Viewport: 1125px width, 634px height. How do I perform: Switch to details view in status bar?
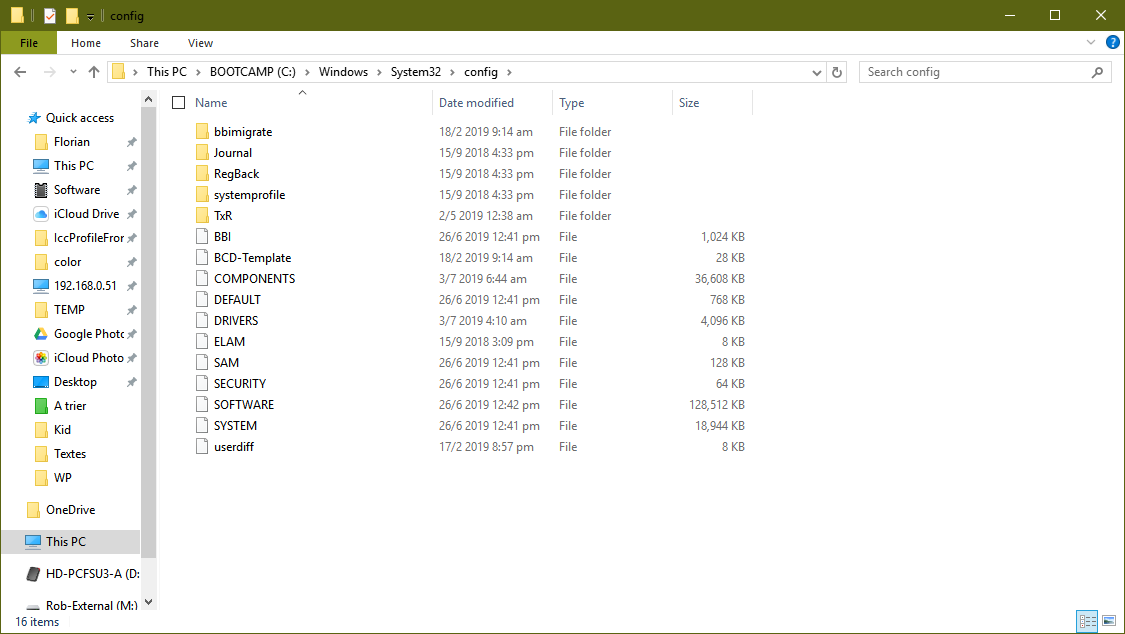click(x=1087, y=622)
